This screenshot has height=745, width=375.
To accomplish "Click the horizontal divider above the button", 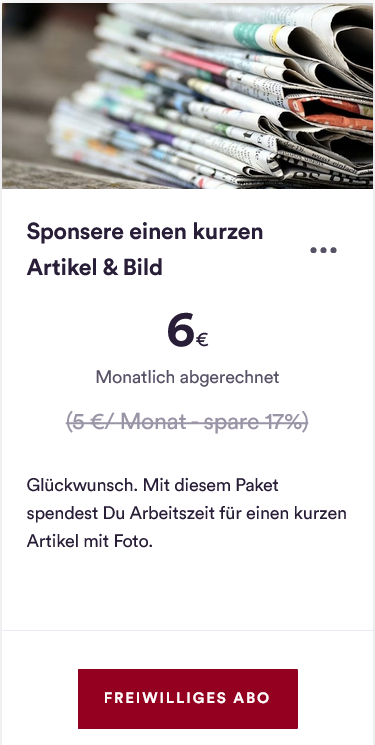I will point(187,630).
